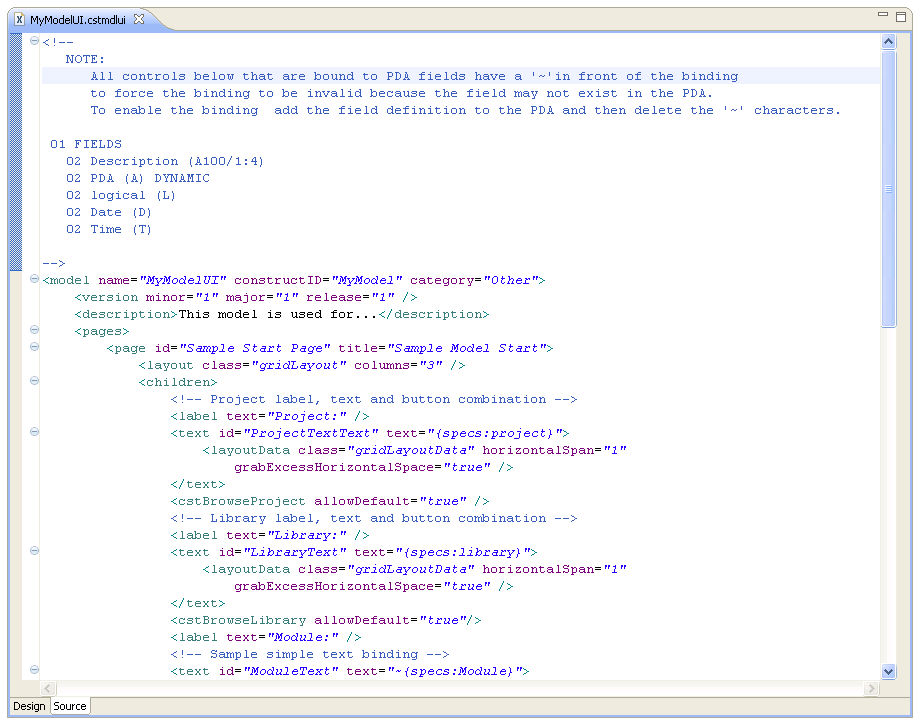The width and height of the screenshot is (921, 727).
Task: Collapse the pages element fold
Action: pyautogui.click(x=34, y=331)
